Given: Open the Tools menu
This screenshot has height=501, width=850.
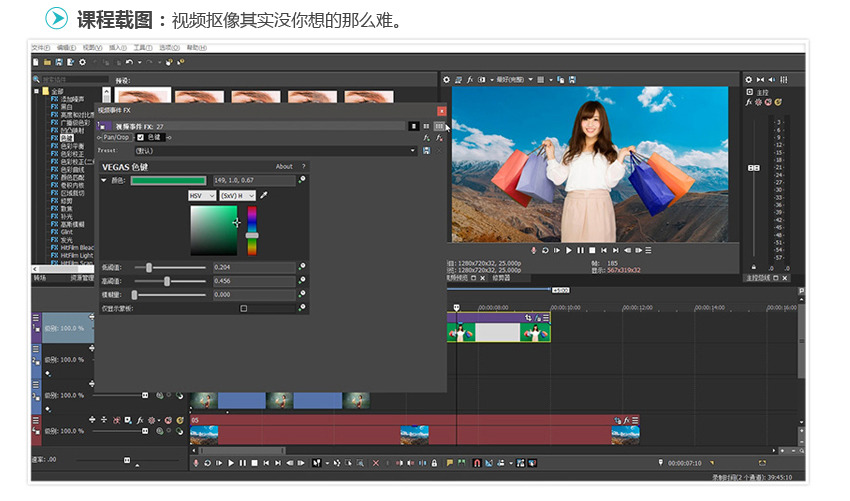Looking at the screenshot, I should click(x=143, y=48).
